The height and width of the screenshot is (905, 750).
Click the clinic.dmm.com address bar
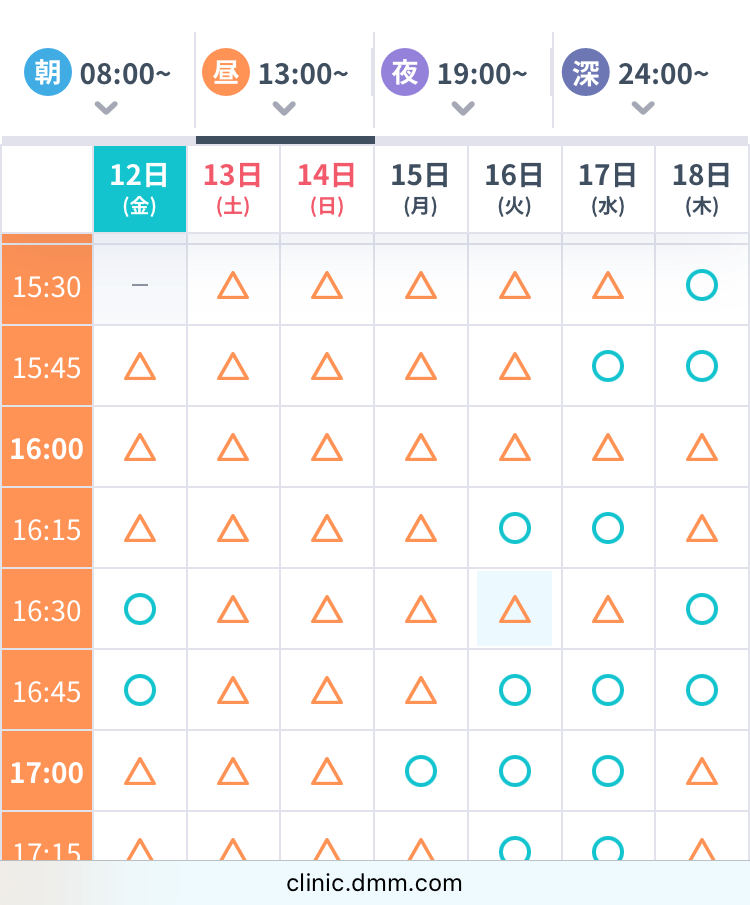click(x=374, y=883)
